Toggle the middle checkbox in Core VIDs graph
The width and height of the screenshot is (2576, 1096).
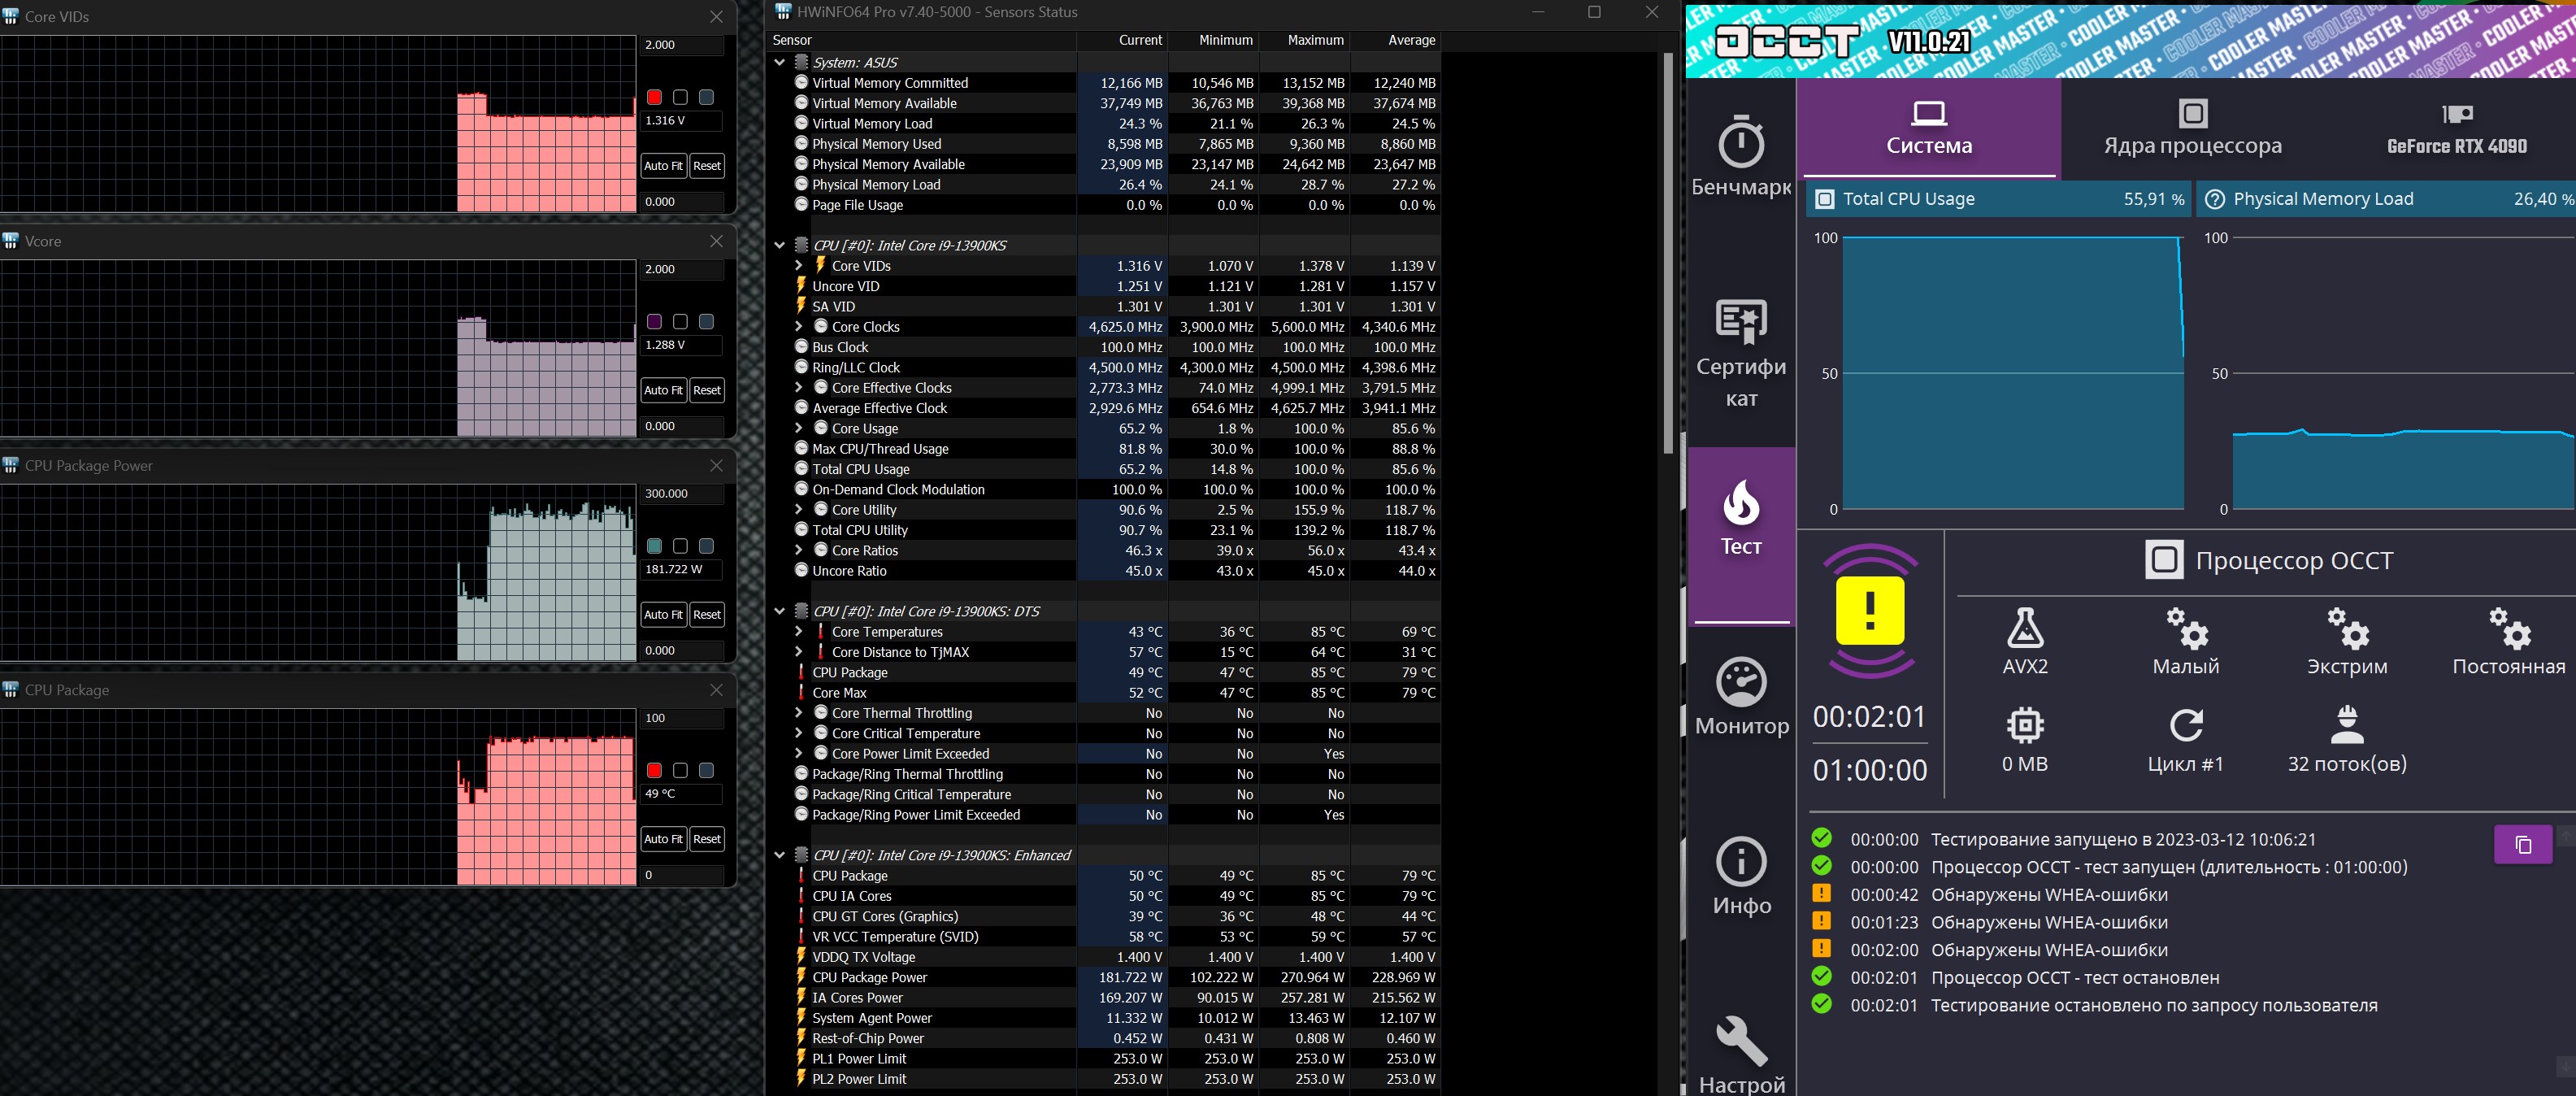click(x=680, y=97)
